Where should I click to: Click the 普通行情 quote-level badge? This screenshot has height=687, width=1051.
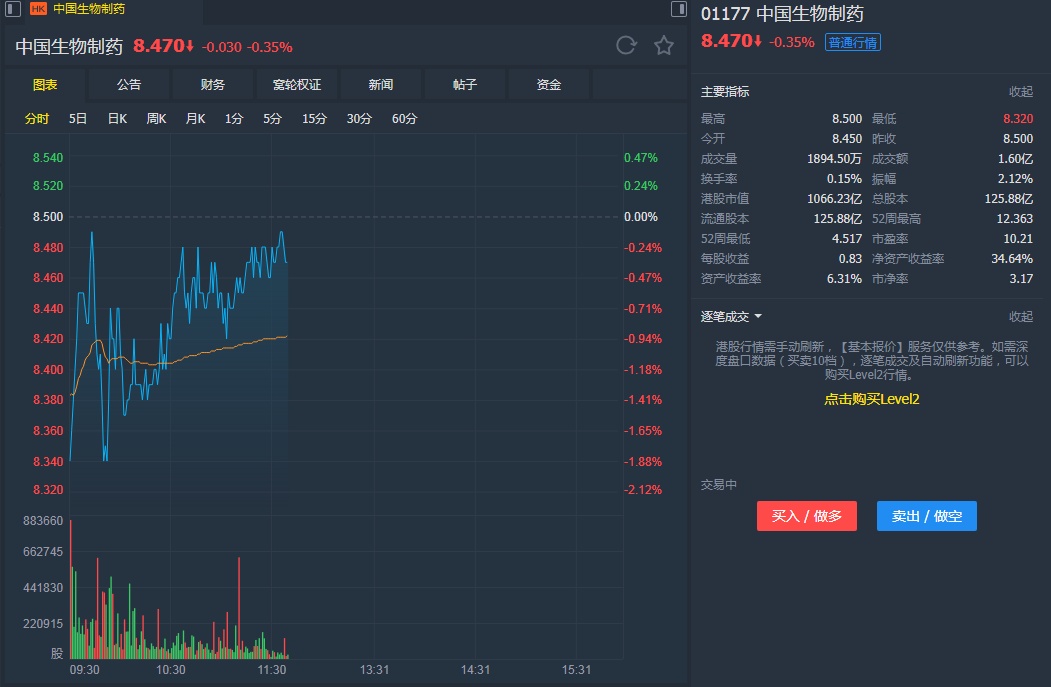853,42
